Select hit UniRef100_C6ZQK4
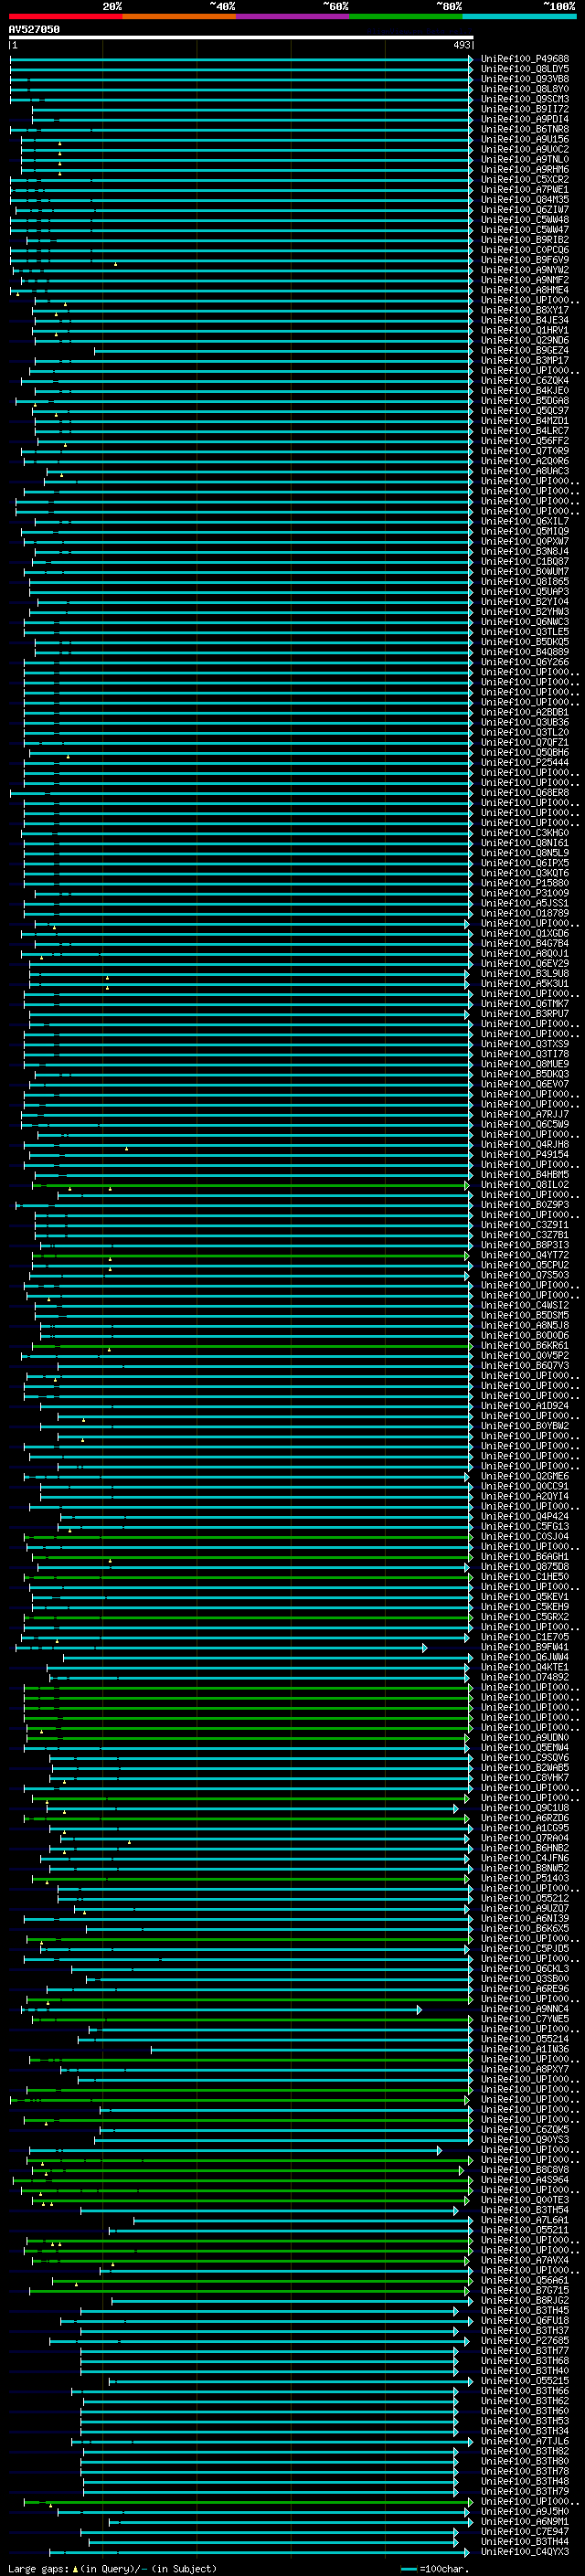585x2576 pixels. pyautogui.click(x=525, y=380)
